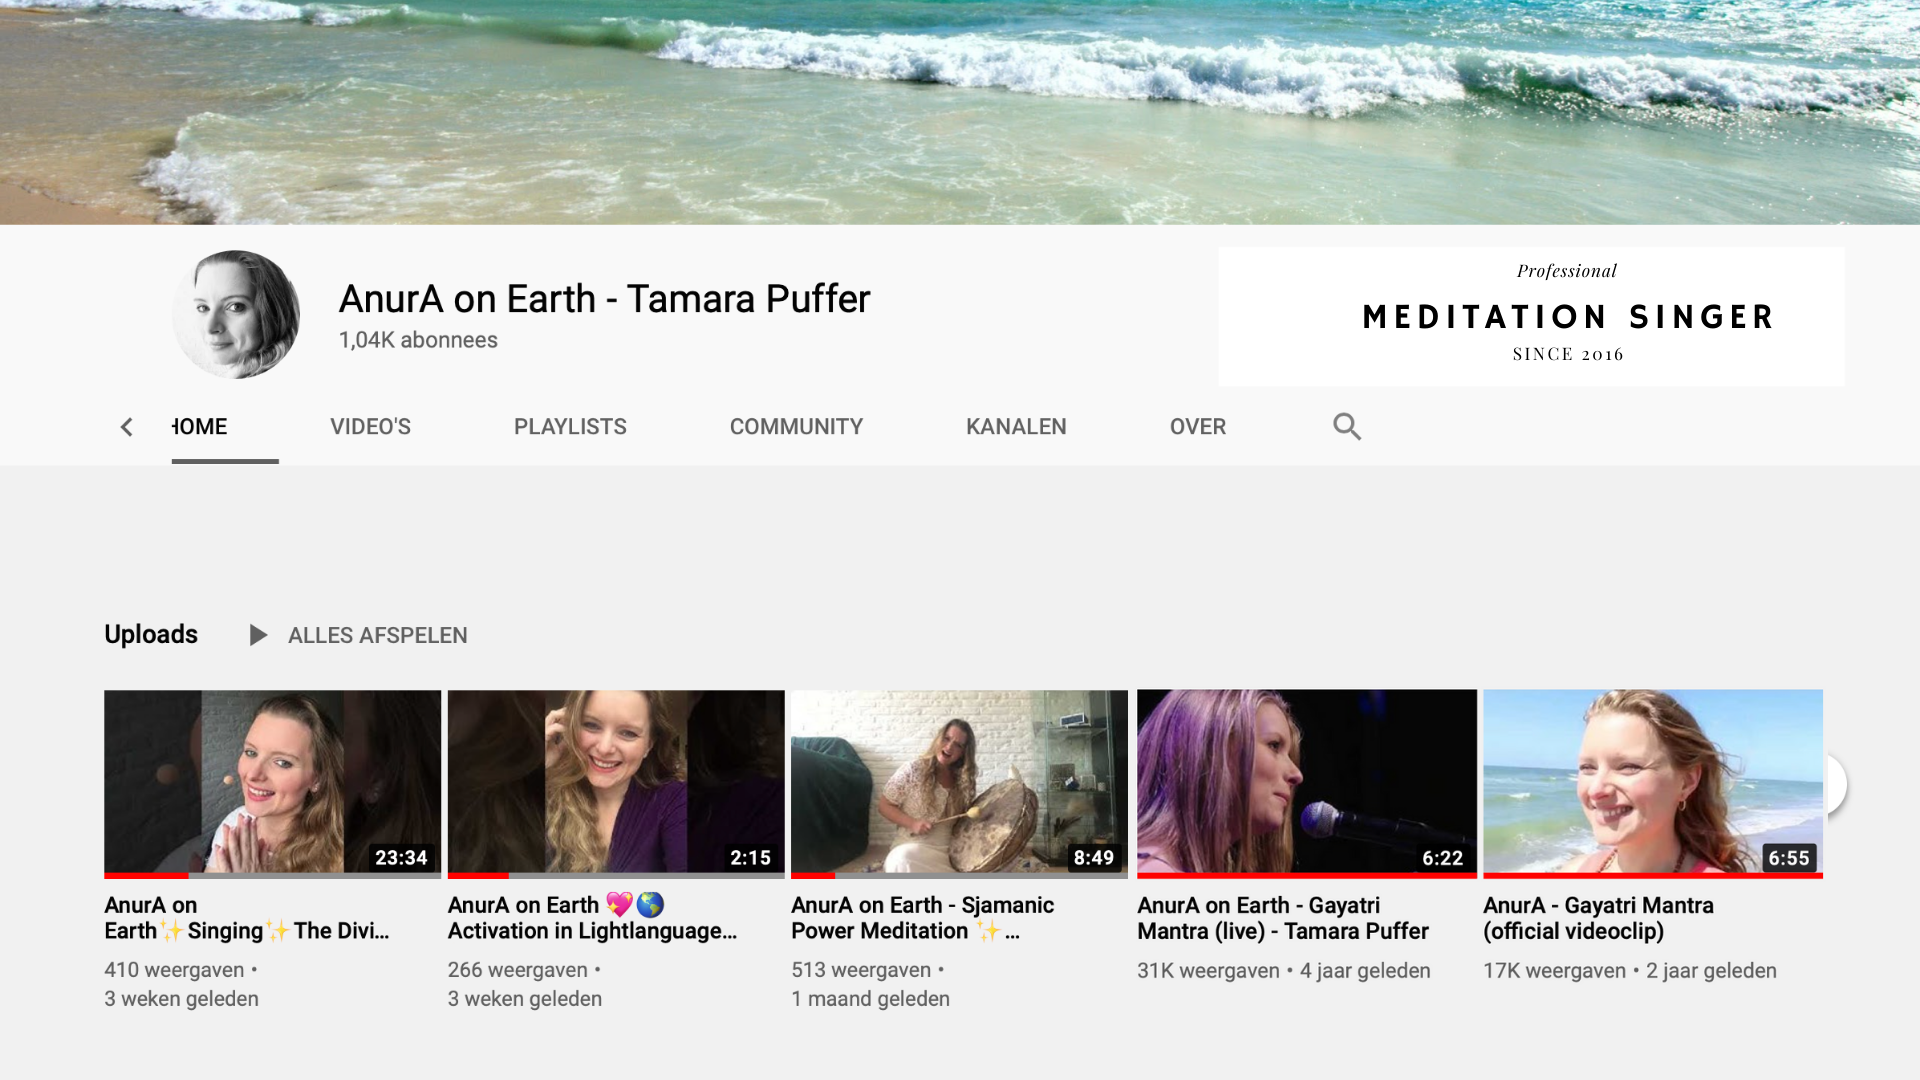The width and height of the screenshot is (1920, 1080).
Task: Play the 8:49 drum meditation thumbnail
Action: pyautogui.click(x=959, y=782)
